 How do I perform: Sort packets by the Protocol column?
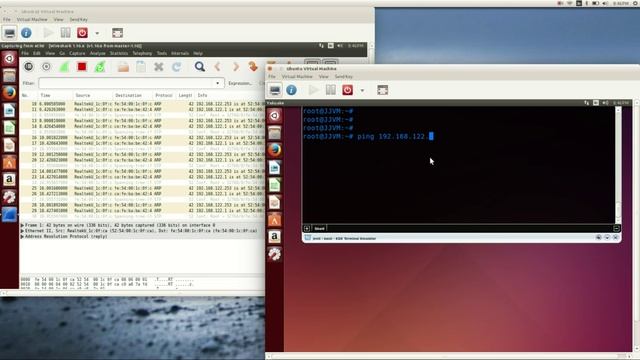(x=164, y=96)
